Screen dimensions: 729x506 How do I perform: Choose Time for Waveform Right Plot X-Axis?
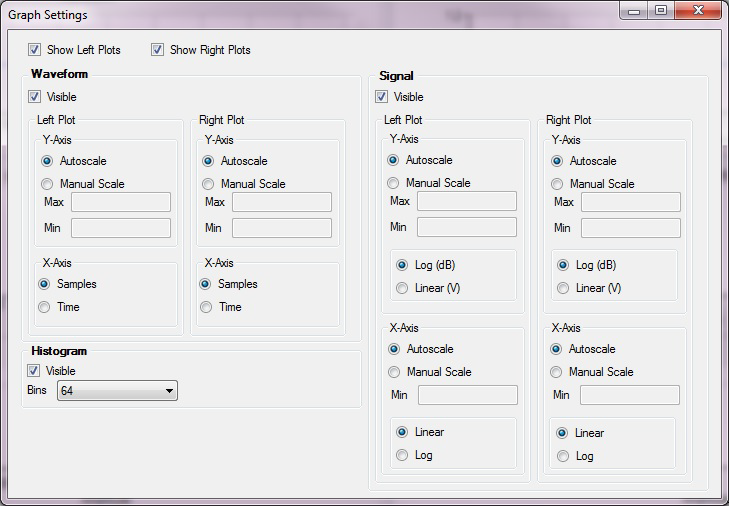click(207, 307)
